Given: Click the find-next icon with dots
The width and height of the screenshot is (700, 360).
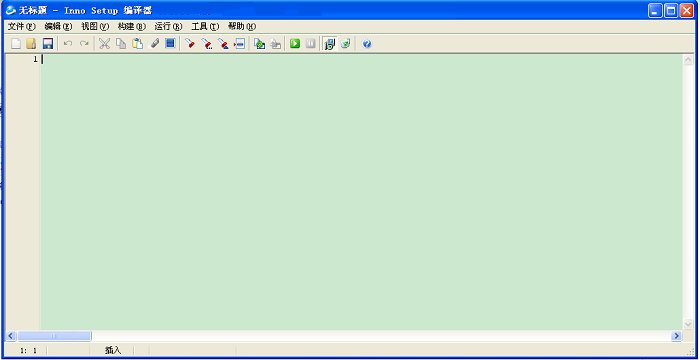Looking at the screenshot, I should point(207,44).
